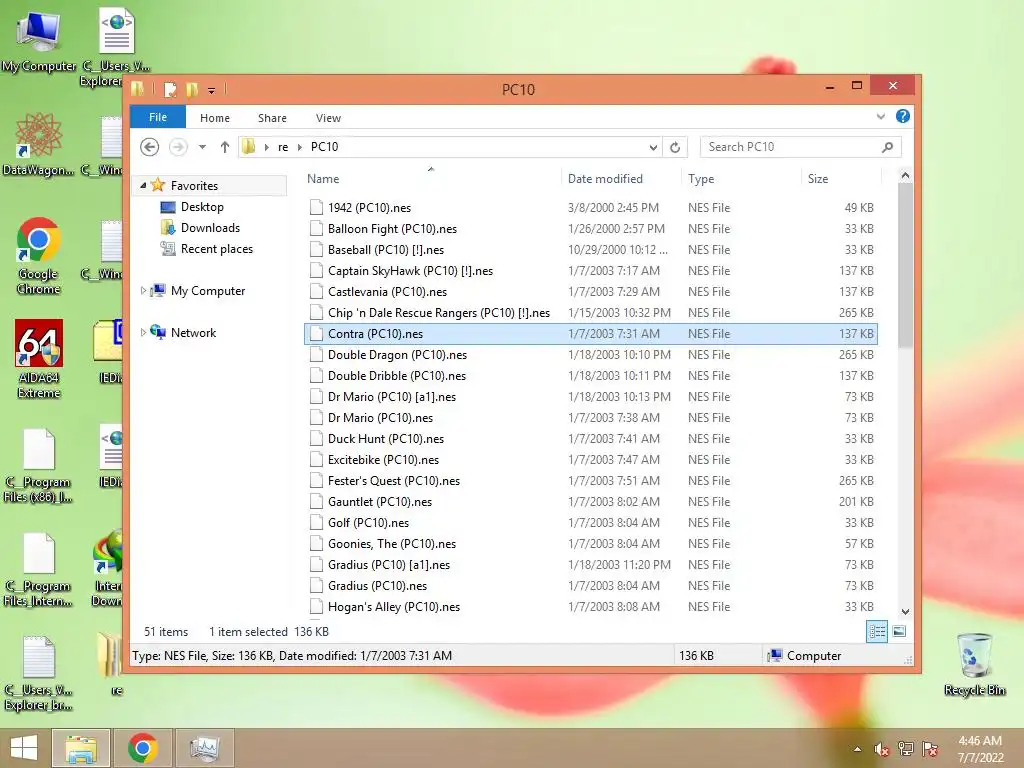Sort by Date modified column header
Screen dimensions: 1024x768
(620, 178)
